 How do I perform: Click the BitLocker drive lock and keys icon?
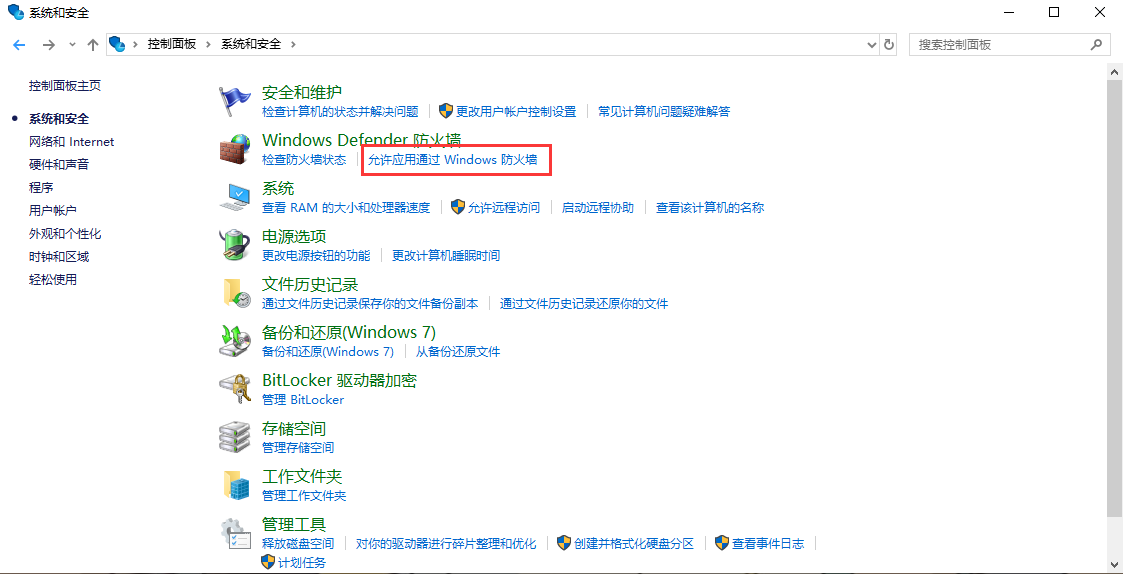[236, 389]
